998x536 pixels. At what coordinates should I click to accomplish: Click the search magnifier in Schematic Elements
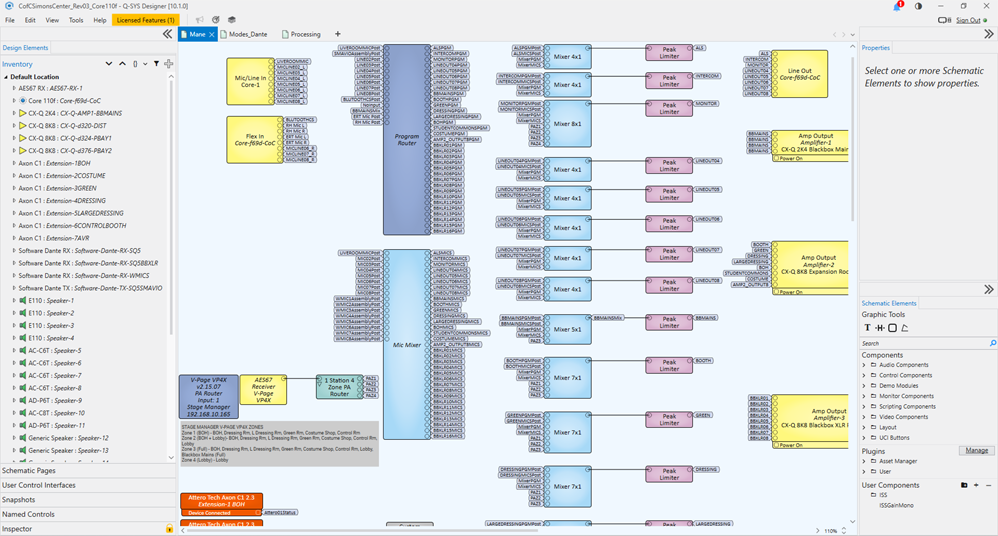coord(992,343)
